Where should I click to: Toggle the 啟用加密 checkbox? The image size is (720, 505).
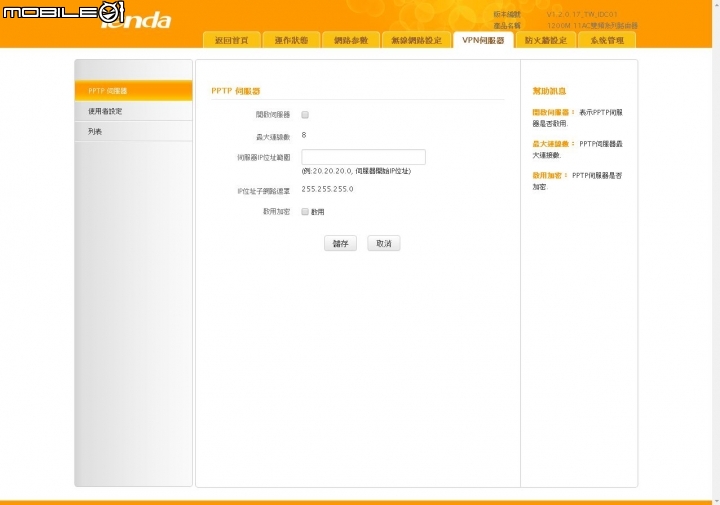click(x=305, y=212)
